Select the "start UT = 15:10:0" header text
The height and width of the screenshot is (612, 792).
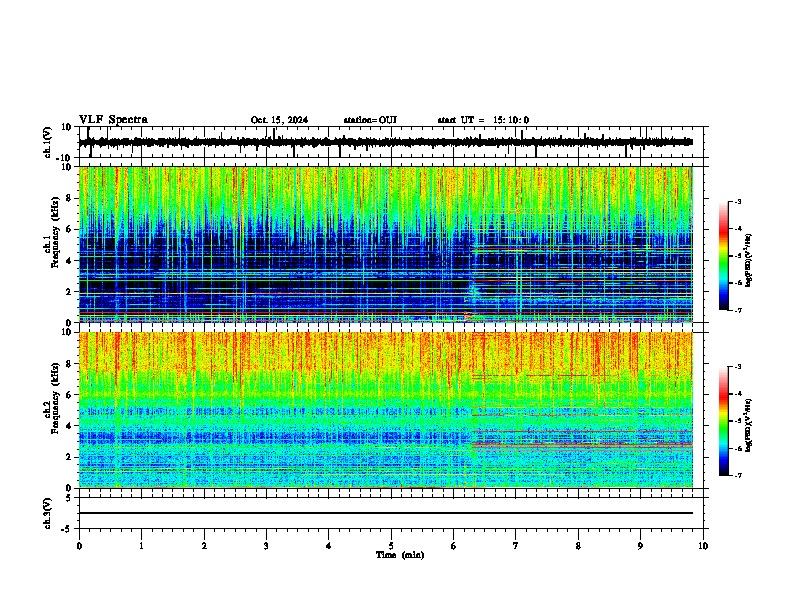coord(483,120)
